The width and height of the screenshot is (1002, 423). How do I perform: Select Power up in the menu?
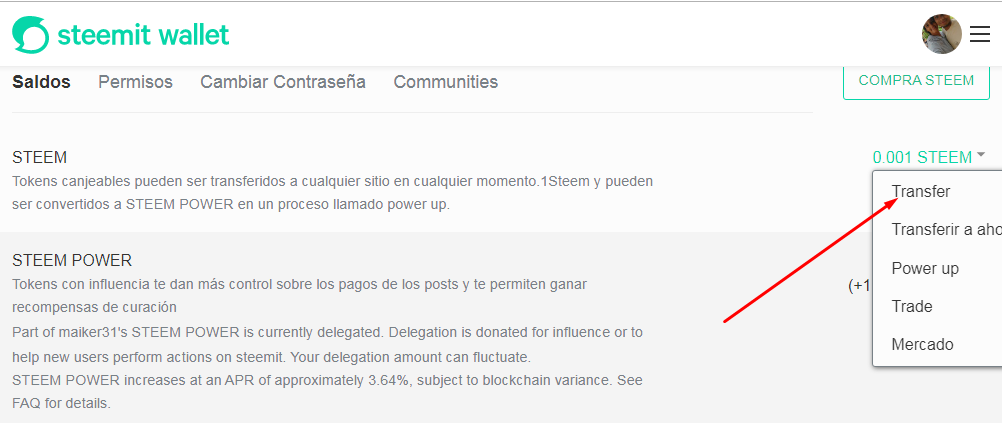pos(925,268)
